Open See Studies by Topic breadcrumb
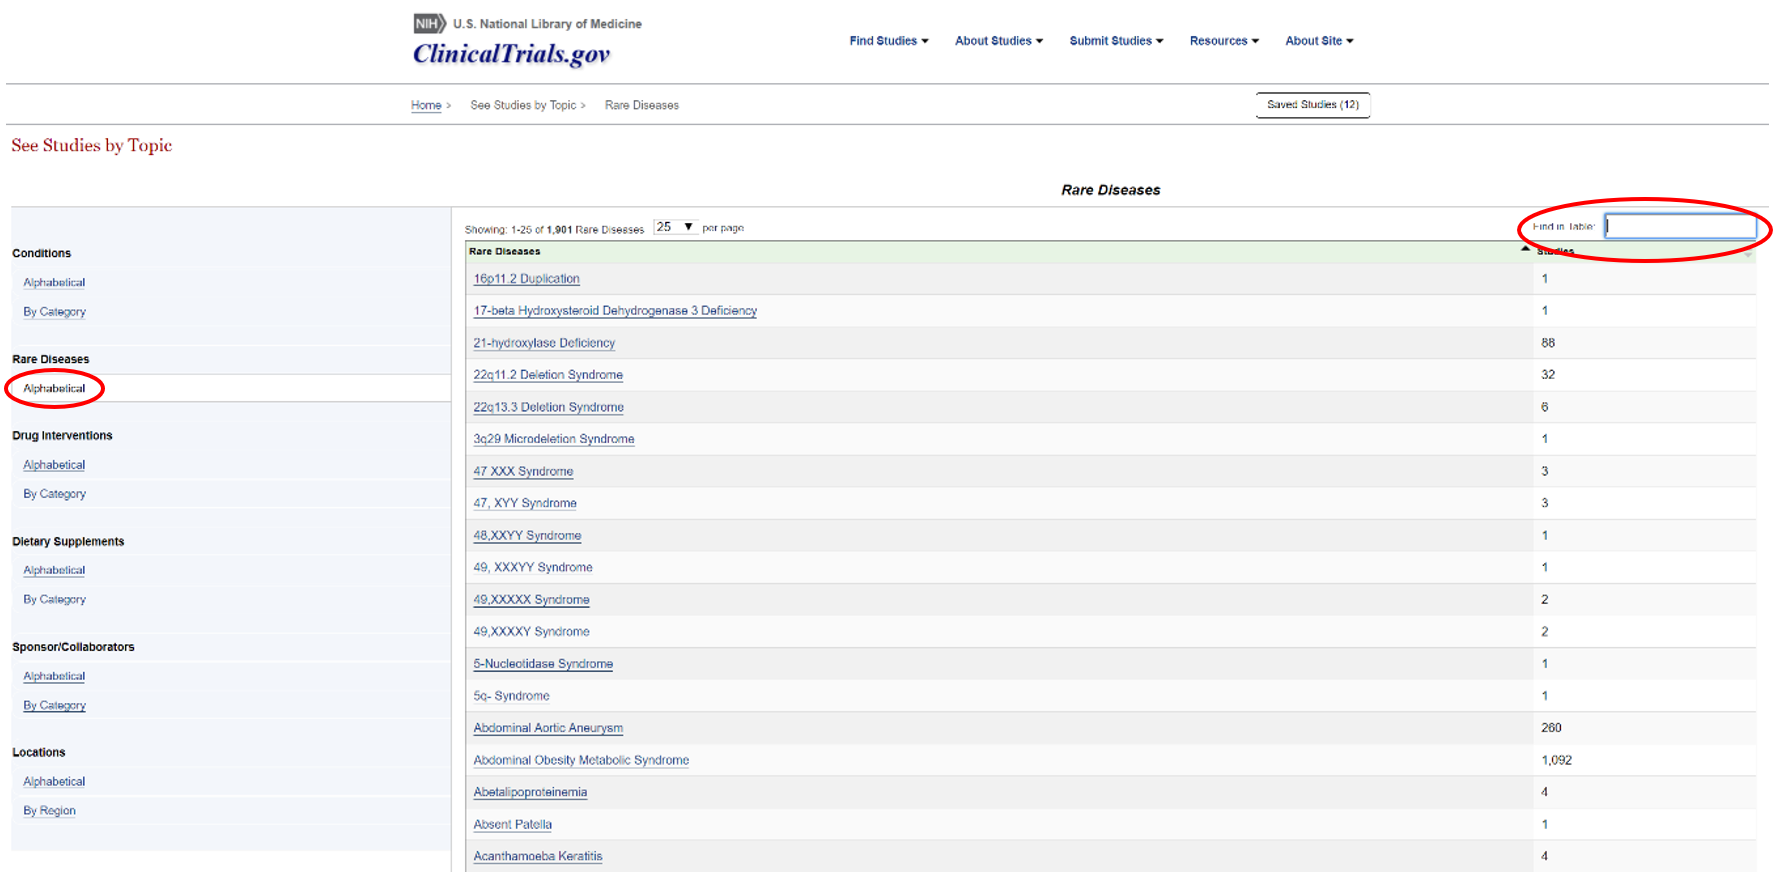Image resolution: width=1785 pixels, height=876 pixels. click(523, 105)
